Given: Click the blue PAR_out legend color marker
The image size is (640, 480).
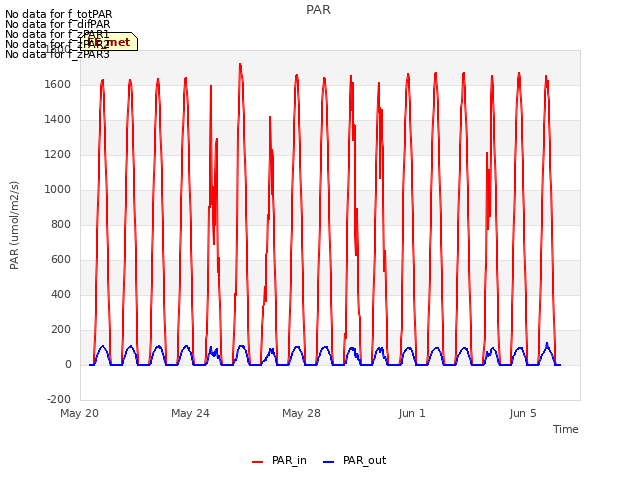Looking at the screenshot, I should [329, 462].
